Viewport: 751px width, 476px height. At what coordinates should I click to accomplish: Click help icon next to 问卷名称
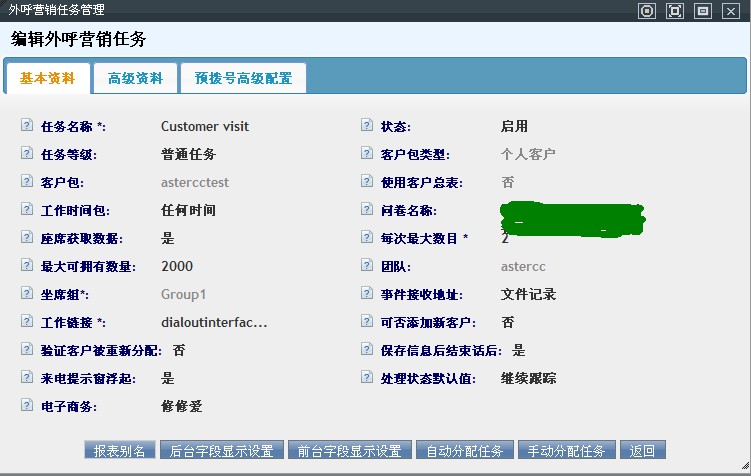click(366, 211)
